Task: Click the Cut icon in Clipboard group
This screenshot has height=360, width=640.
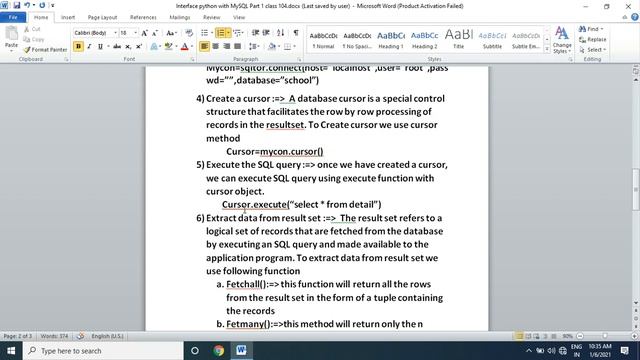Action: click(27, 29)
